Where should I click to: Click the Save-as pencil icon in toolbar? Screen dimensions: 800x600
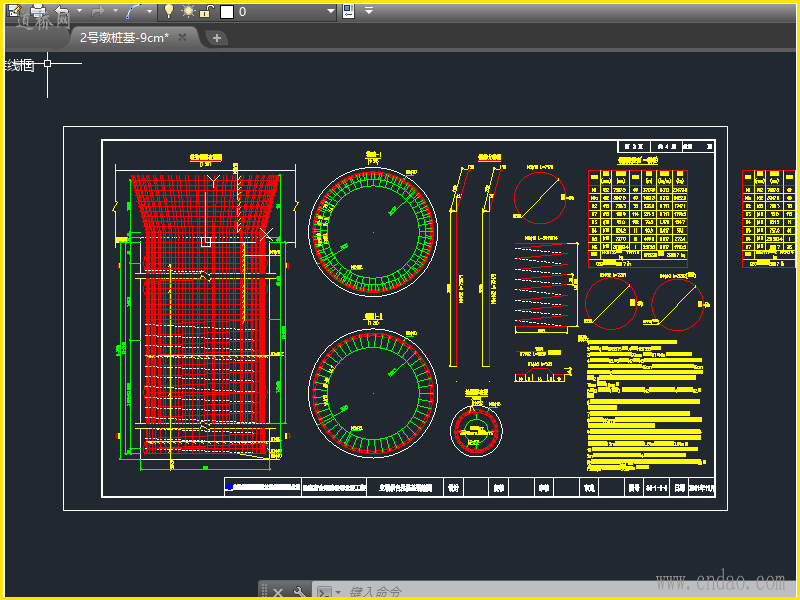(x=14, y=11)
